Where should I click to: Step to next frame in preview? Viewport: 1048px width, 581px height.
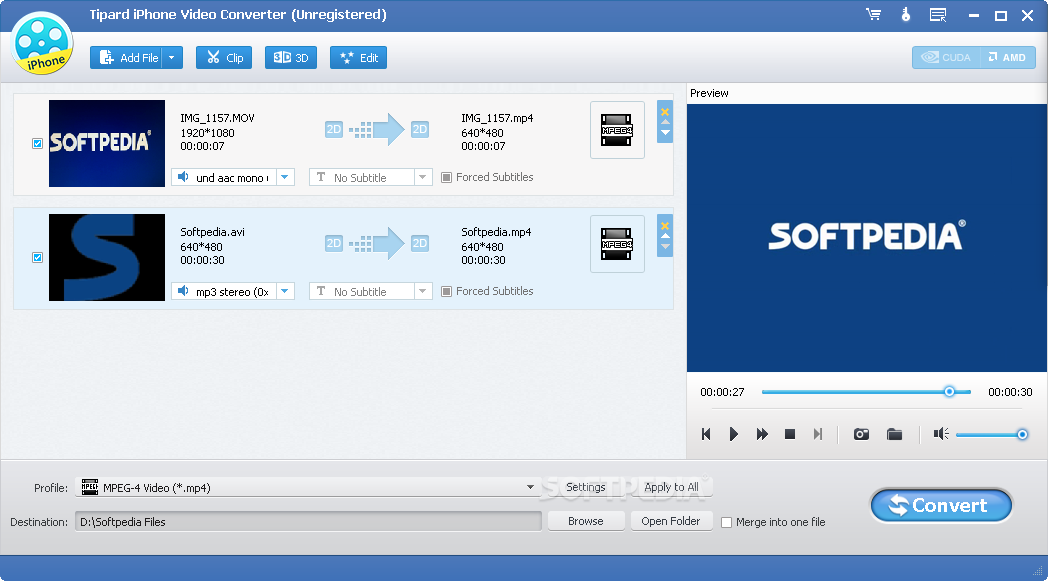coord(817,434)
